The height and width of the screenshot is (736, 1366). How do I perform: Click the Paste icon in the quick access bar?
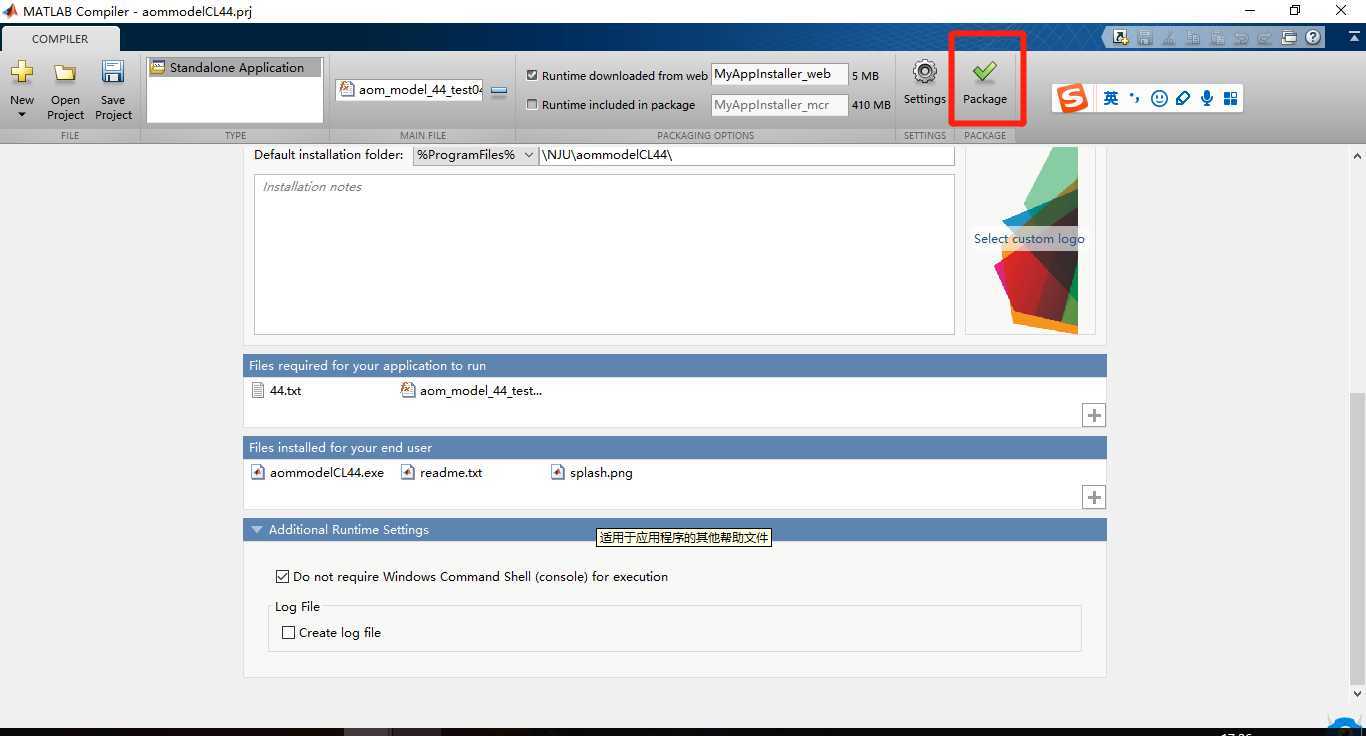[x=1217, y=38]
